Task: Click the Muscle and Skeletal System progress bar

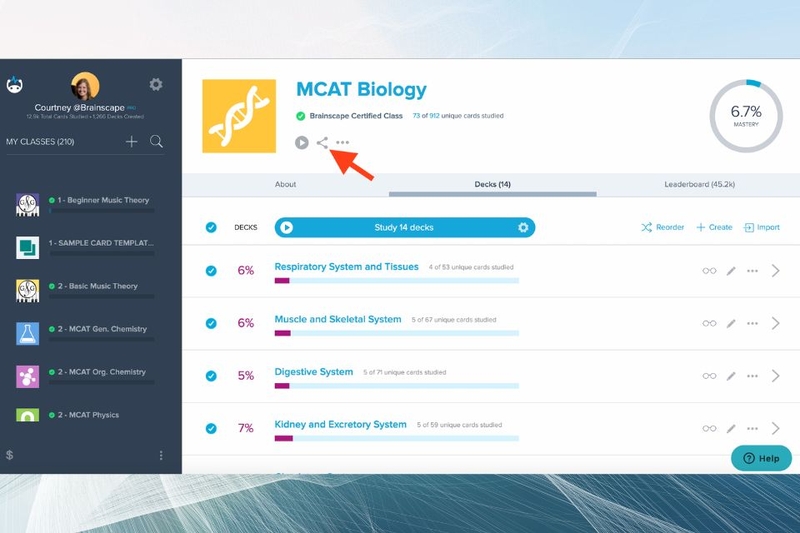Action: 396,334
